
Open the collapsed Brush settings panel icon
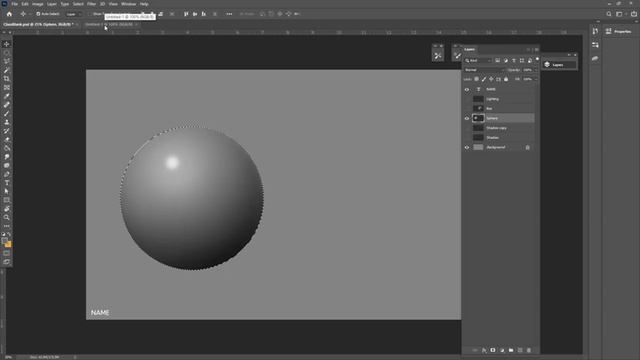[x=458, y=56]
